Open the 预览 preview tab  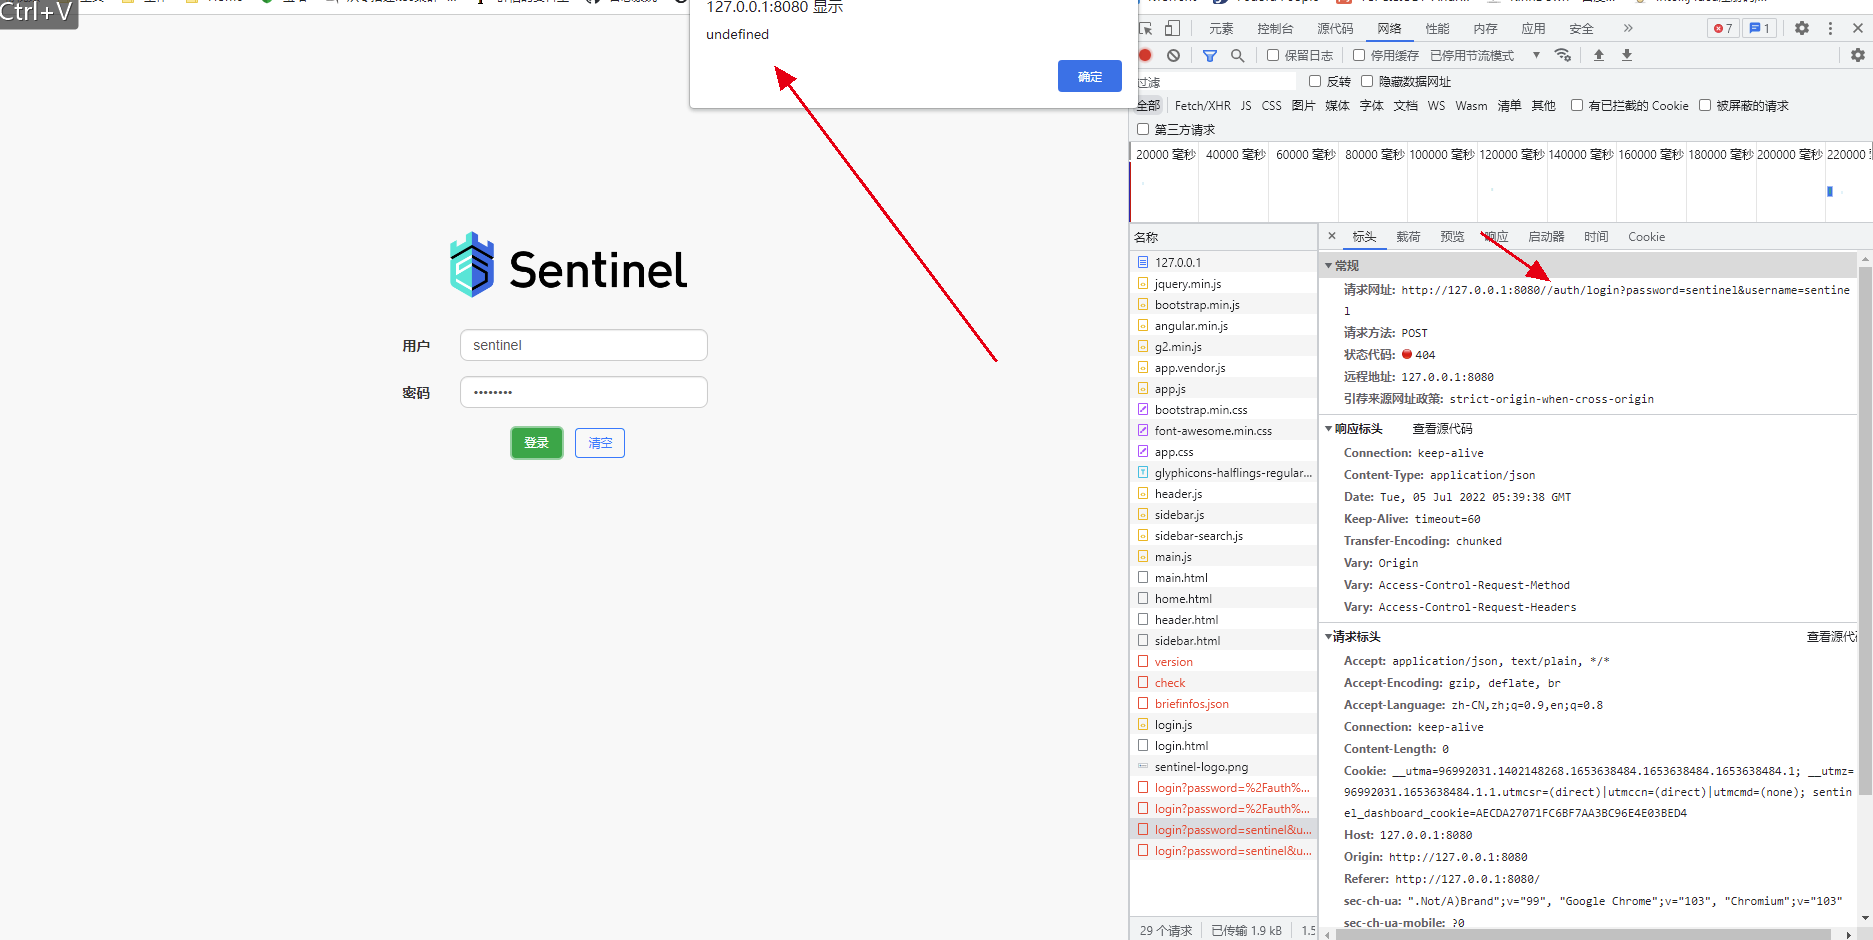click(1452, 236)
